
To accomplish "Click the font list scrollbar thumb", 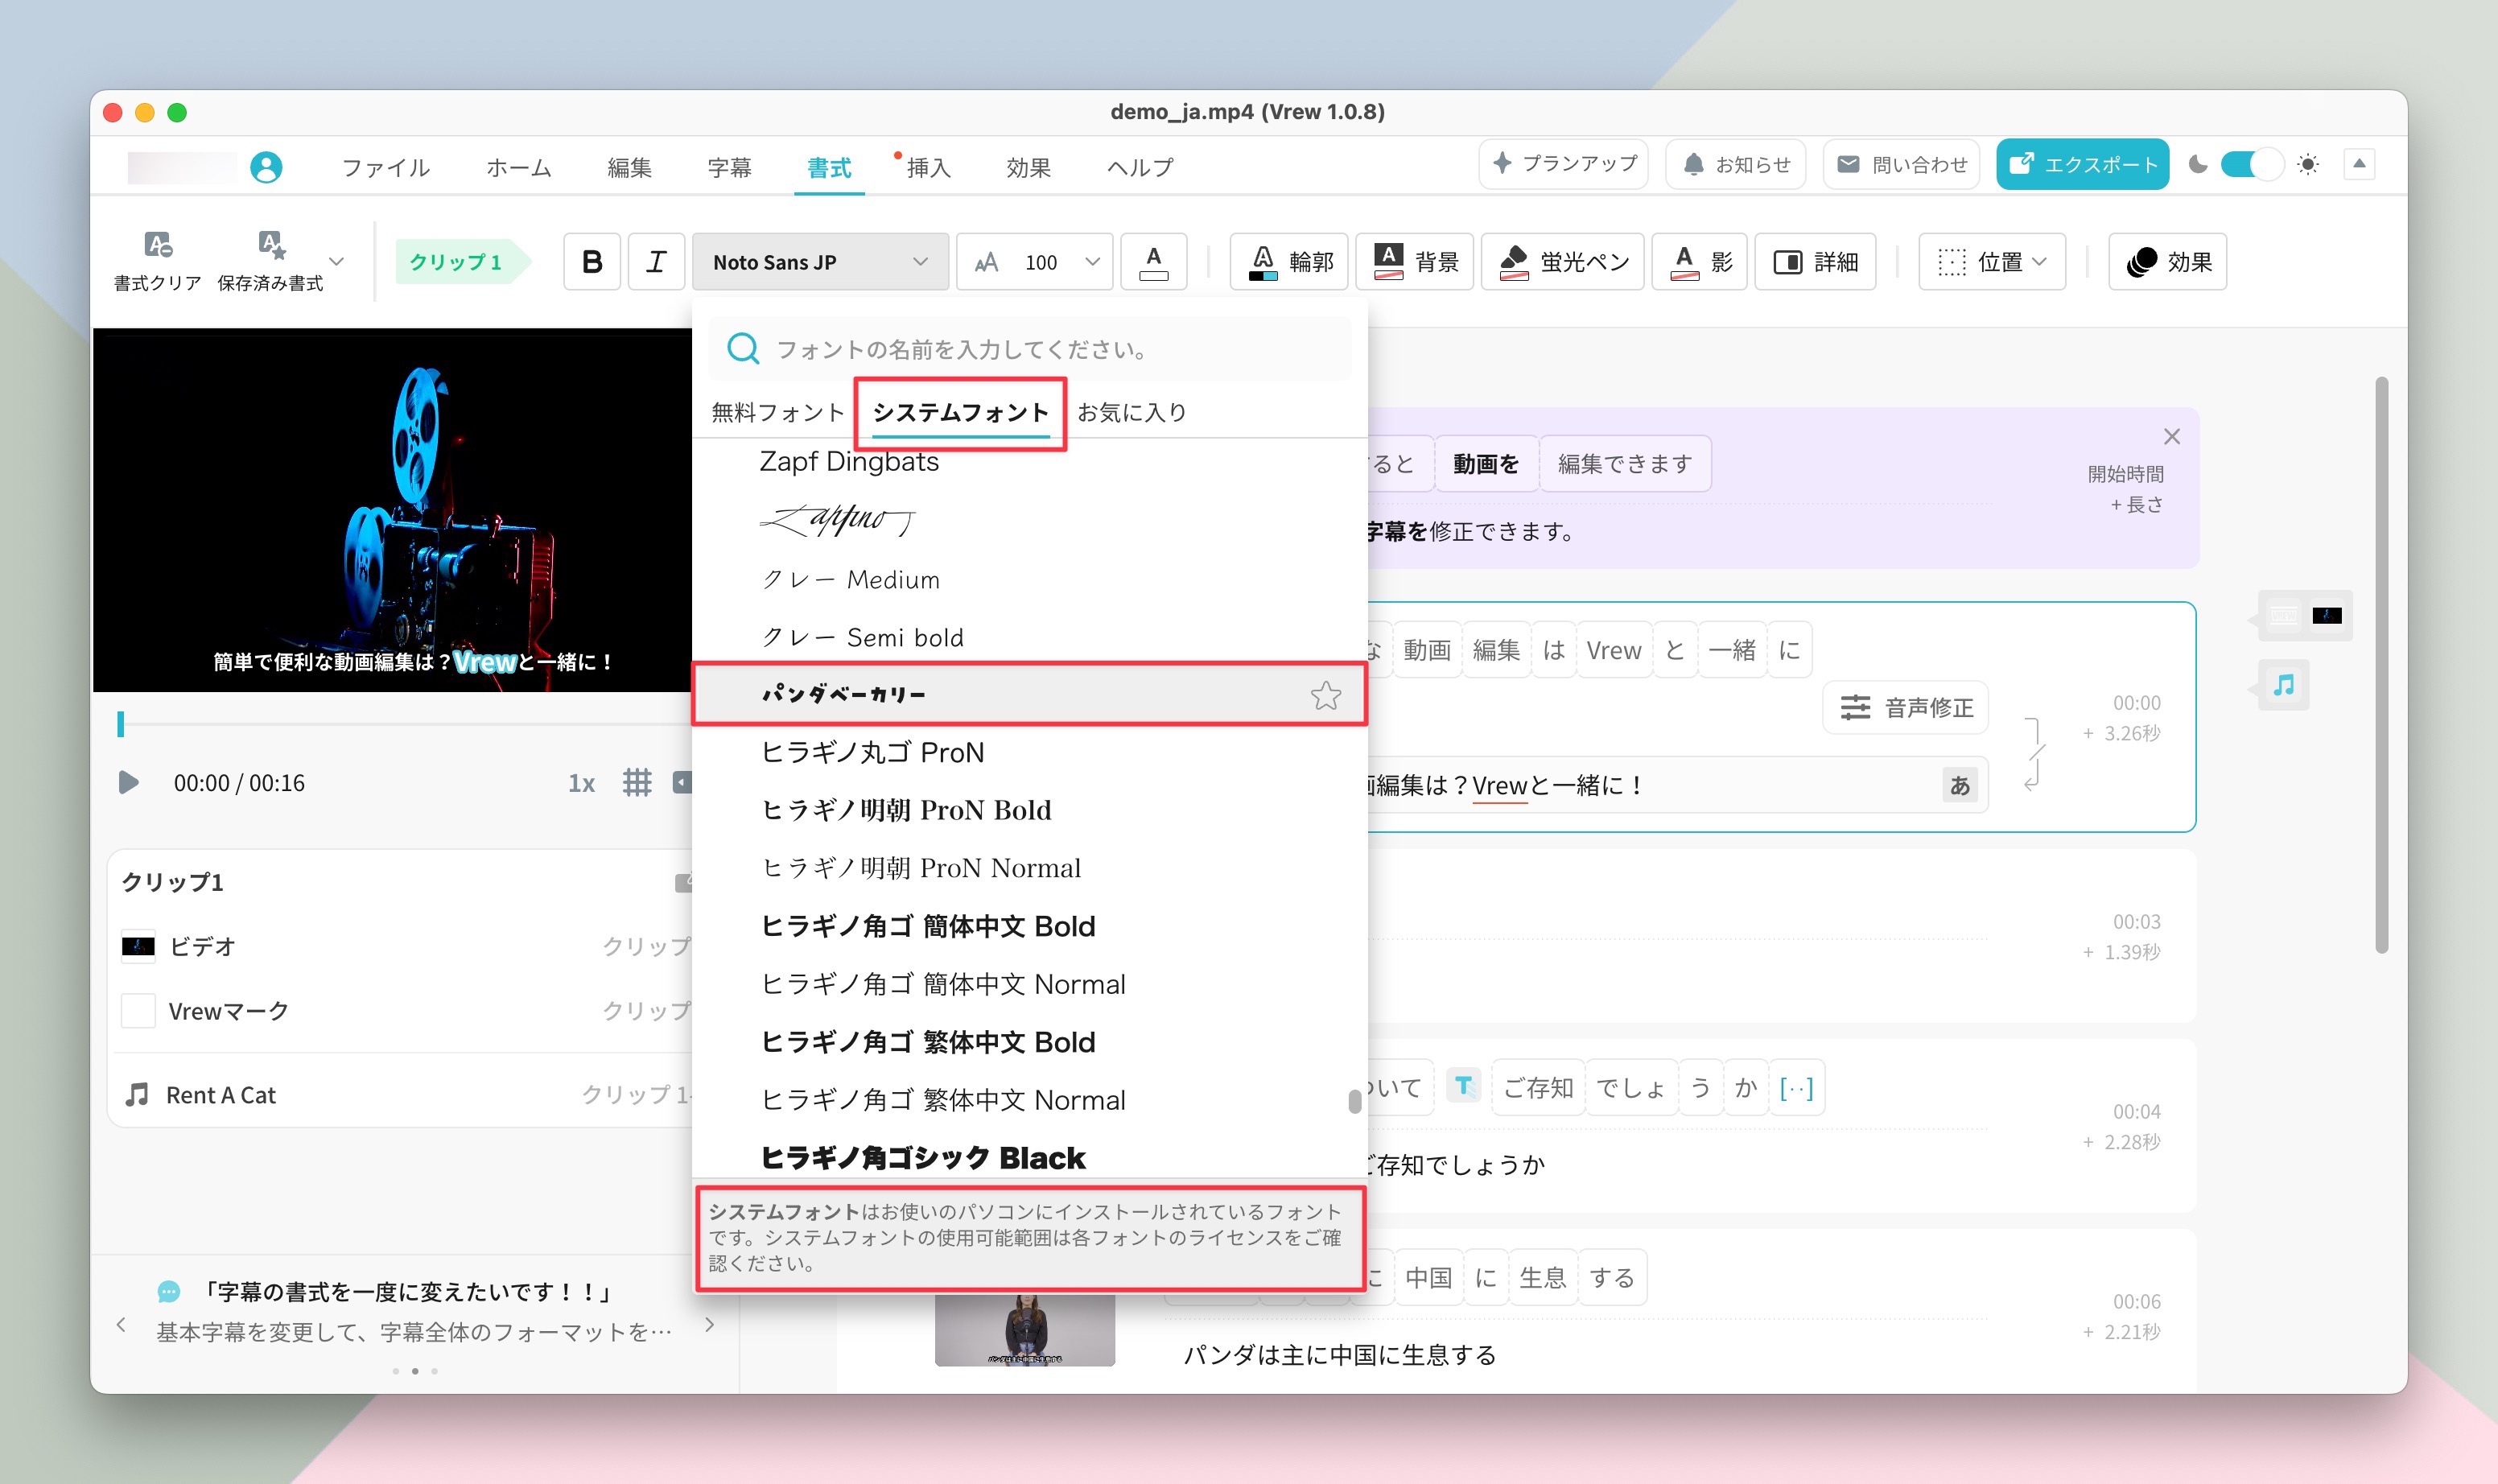I will point(1354,1101).
